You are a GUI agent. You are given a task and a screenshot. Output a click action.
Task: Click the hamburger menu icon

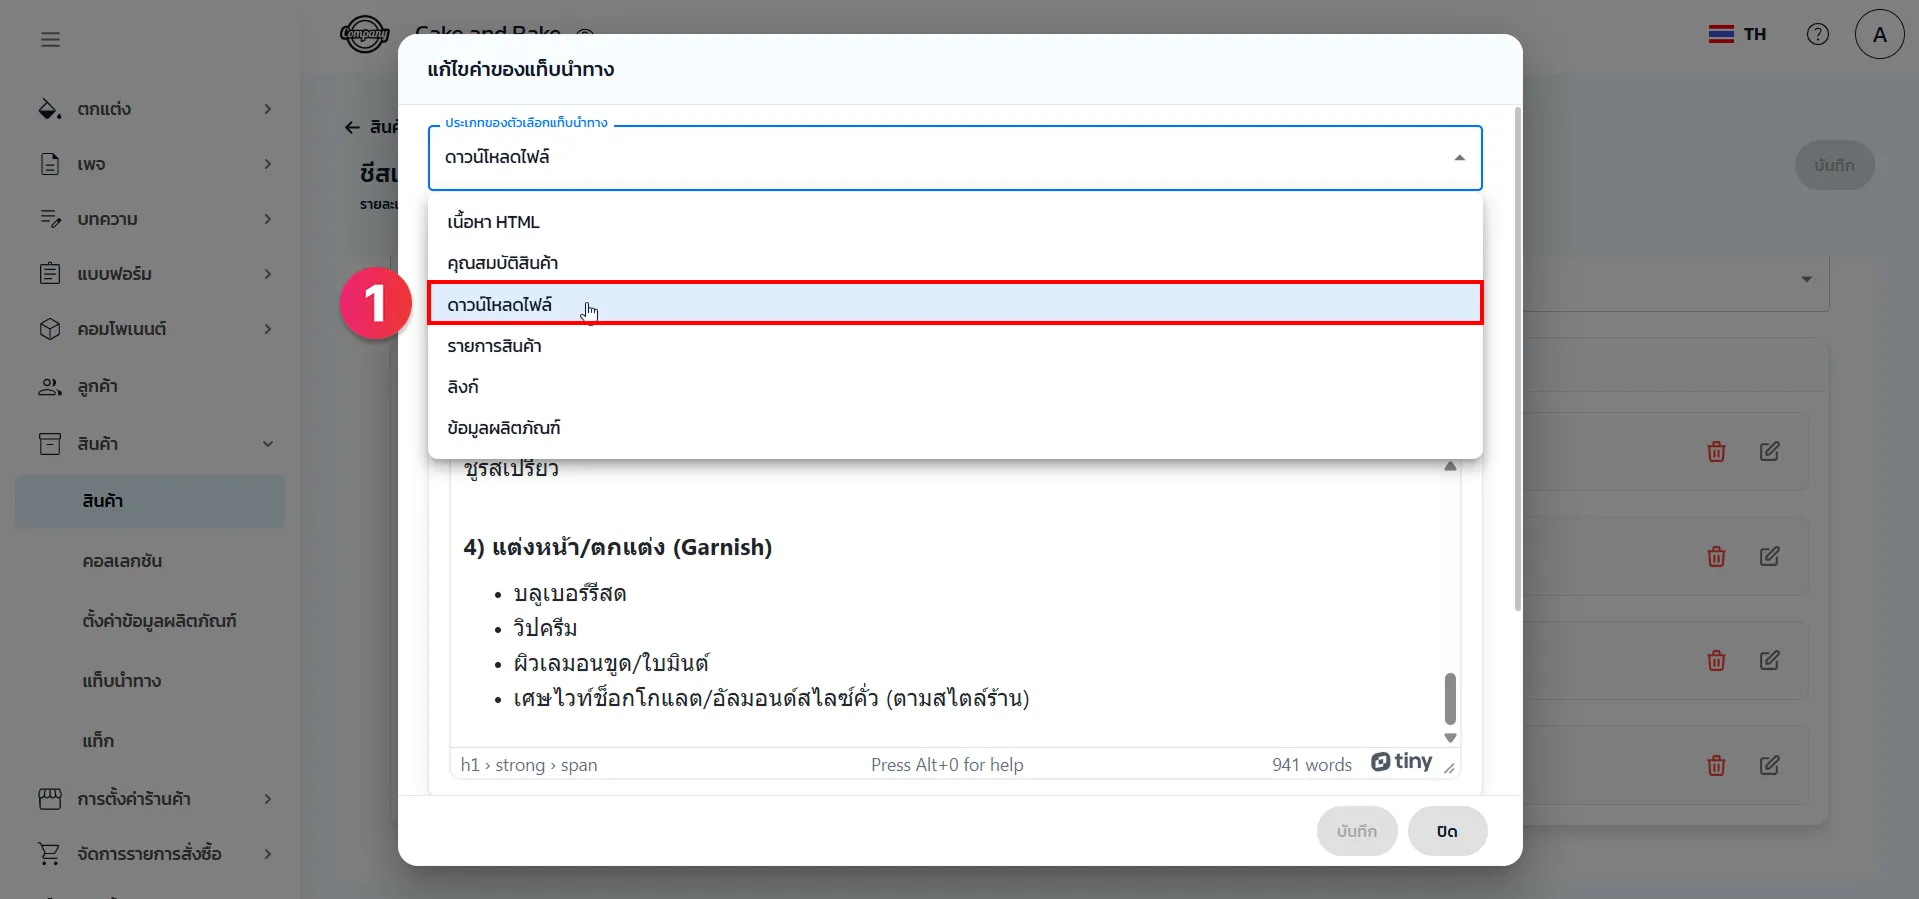[x=50, y=40]
